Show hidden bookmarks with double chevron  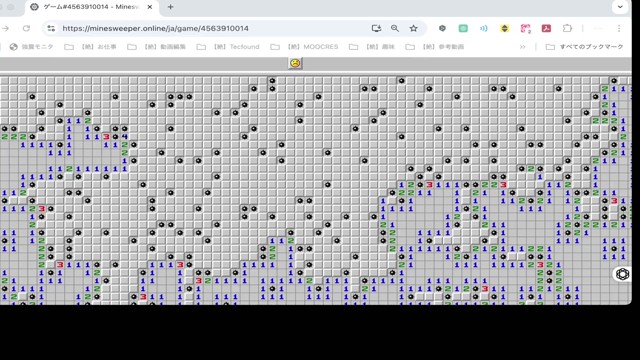522,47
